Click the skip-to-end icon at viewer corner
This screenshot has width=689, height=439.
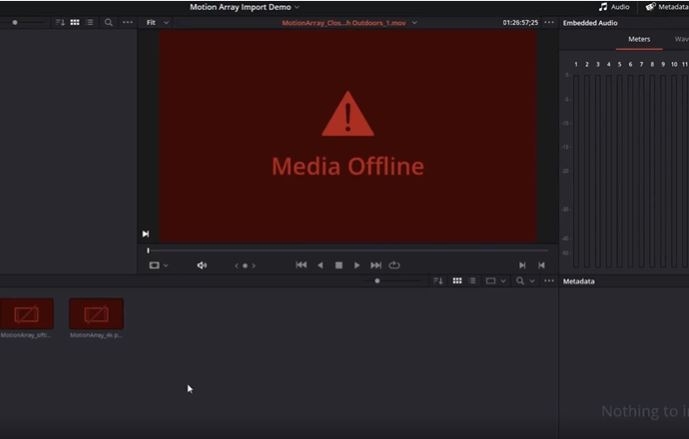(x=145, y=234)
